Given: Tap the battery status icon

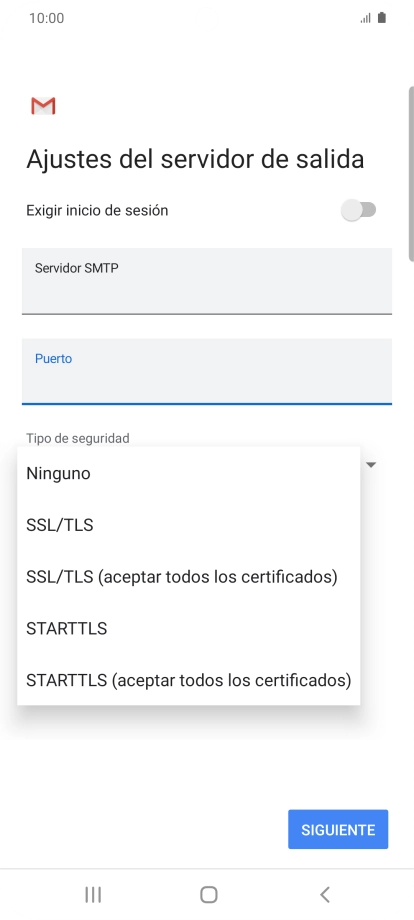Looking at the screenshot, I should (382, 18).
